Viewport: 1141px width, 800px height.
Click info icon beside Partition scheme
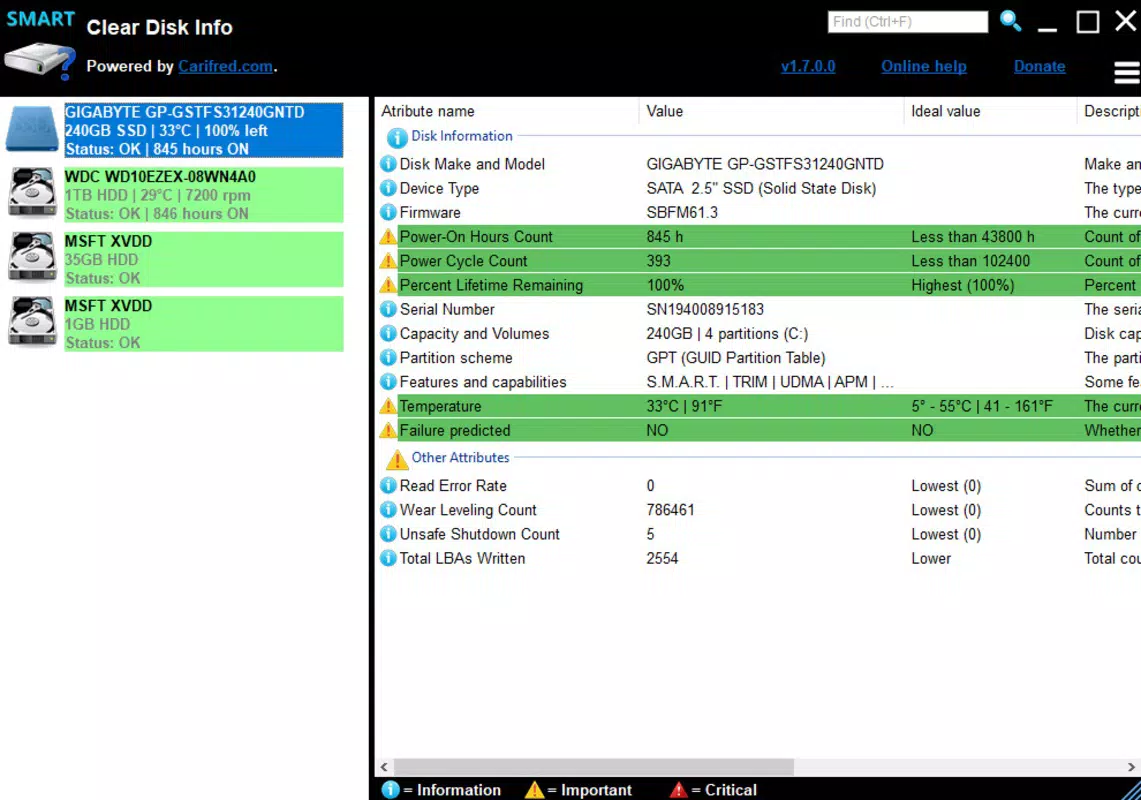389,357
